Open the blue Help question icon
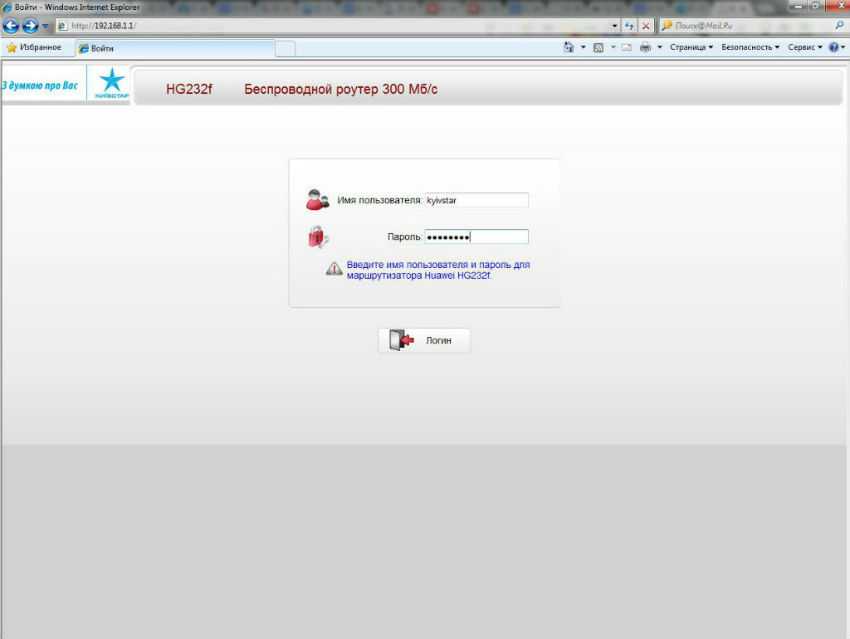This screenshot has height=639, width=850. coord(833,47)
